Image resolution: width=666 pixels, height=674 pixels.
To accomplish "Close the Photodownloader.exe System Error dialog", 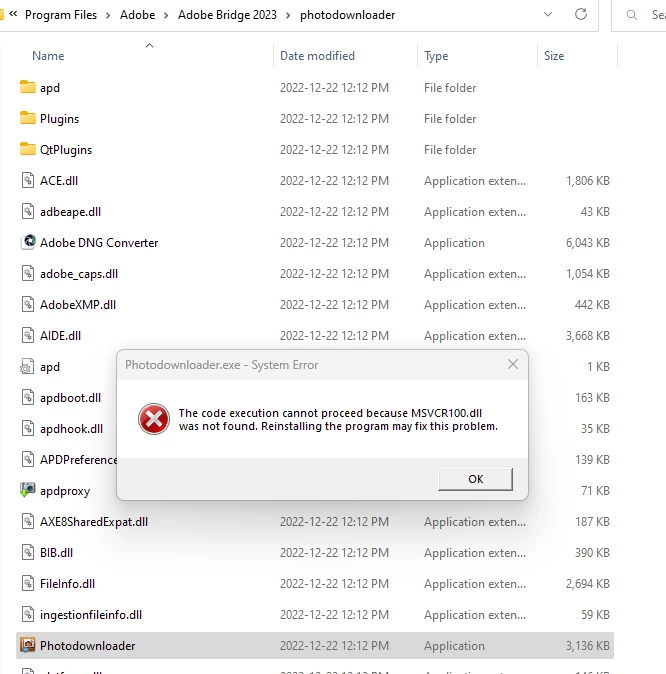I will 513,365.
